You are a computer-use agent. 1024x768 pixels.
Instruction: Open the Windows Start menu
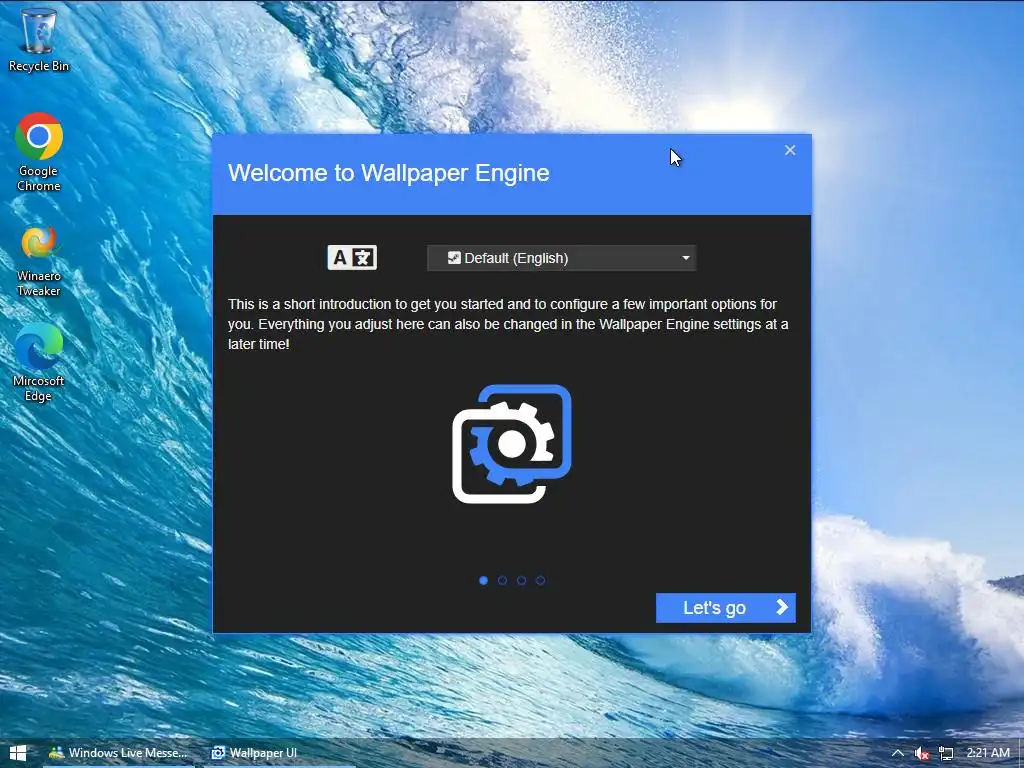(x=18, y=753)
